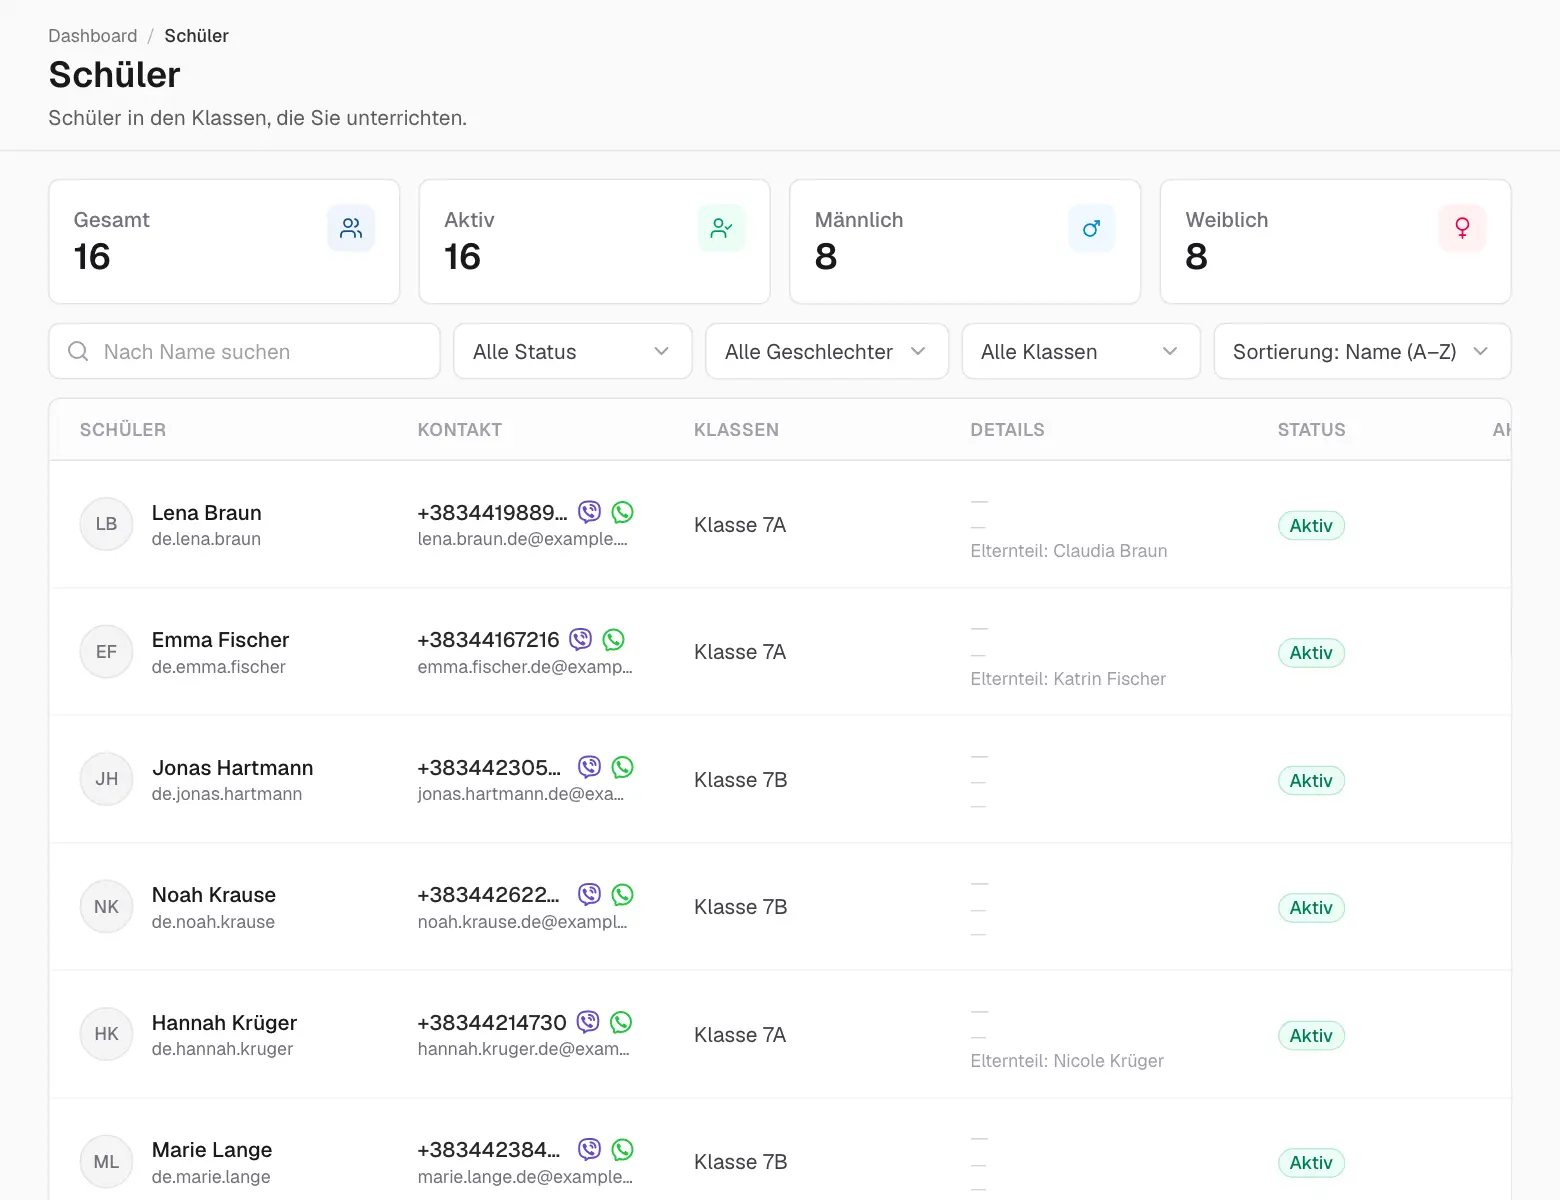Image resolution: width=1560 pixels, height=1200 pixels.
Task: Click Aktiv badge in Emma Fischer row
Action: click(x=1311, y=652)
